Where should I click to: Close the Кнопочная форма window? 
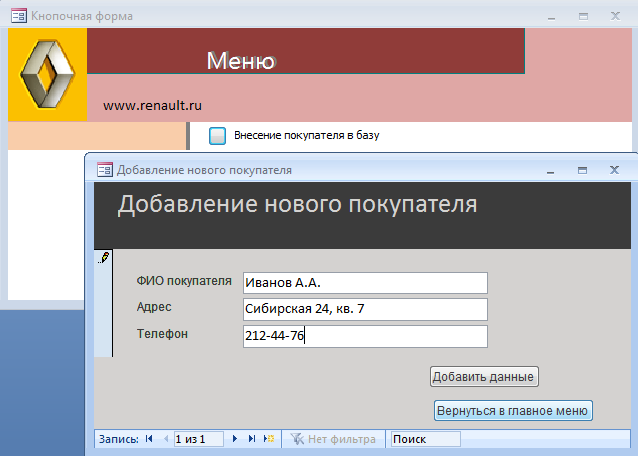pyautogui.click(x=615, y=16)
